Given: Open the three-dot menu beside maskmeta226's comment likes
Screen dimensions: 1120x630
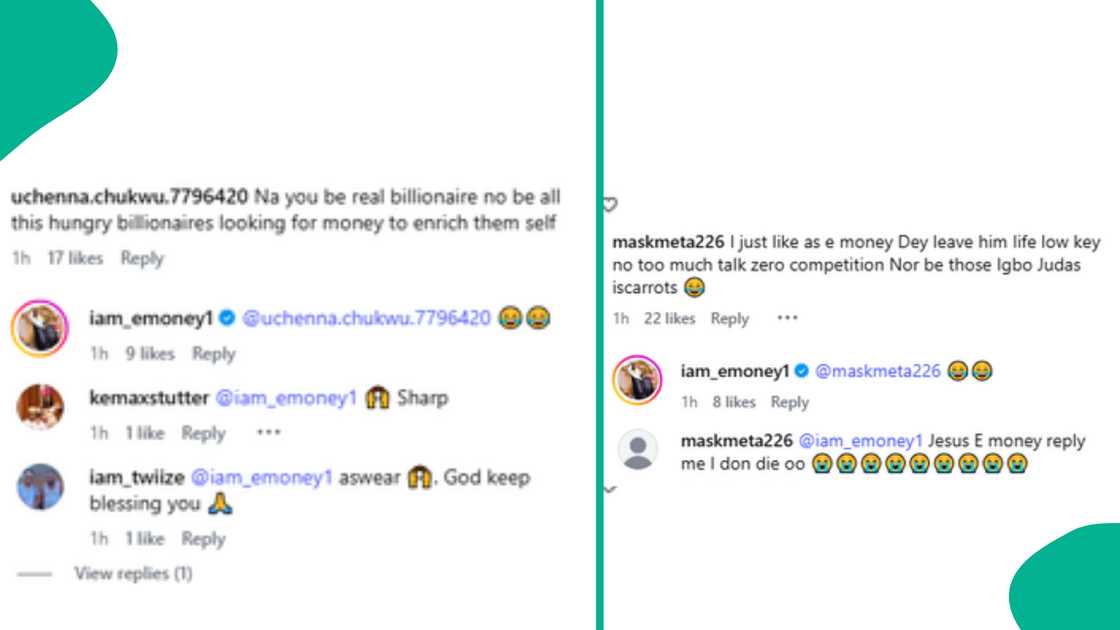Looking at the screenshot, I should (x=787, y=318).
